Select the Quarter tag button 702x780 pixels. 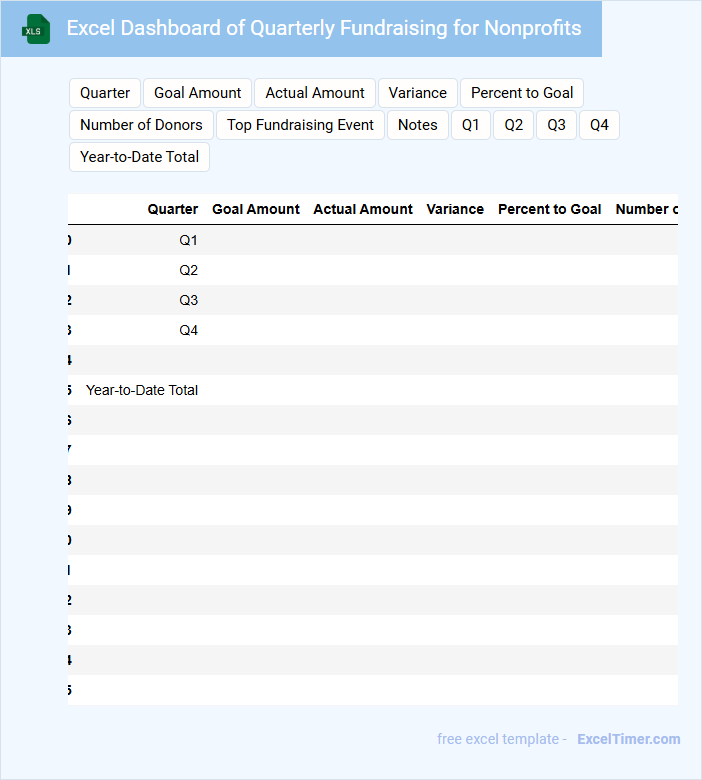[105, 93]
